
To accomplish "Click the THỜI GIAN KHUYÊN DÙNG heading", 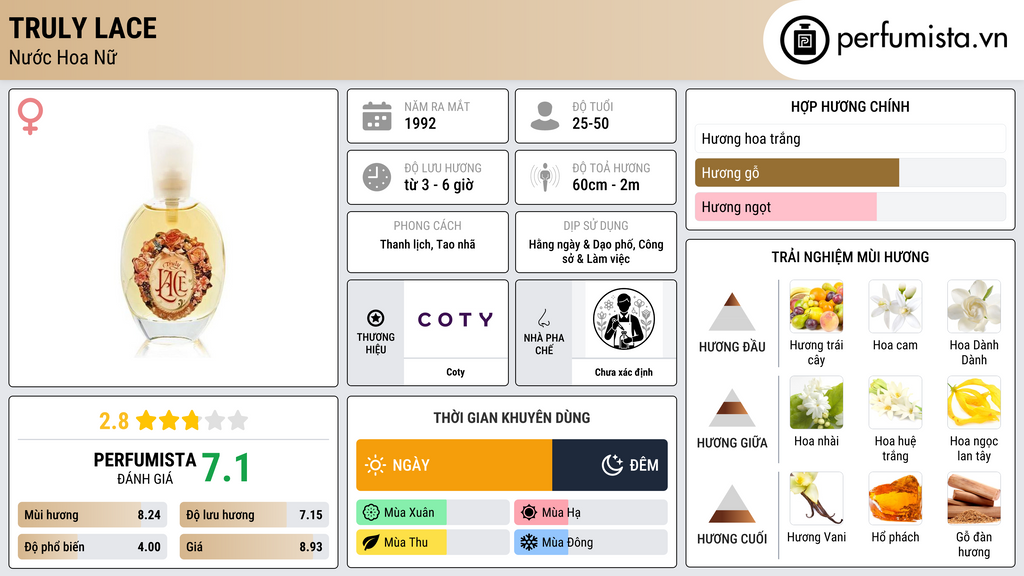I will (511, 418).
